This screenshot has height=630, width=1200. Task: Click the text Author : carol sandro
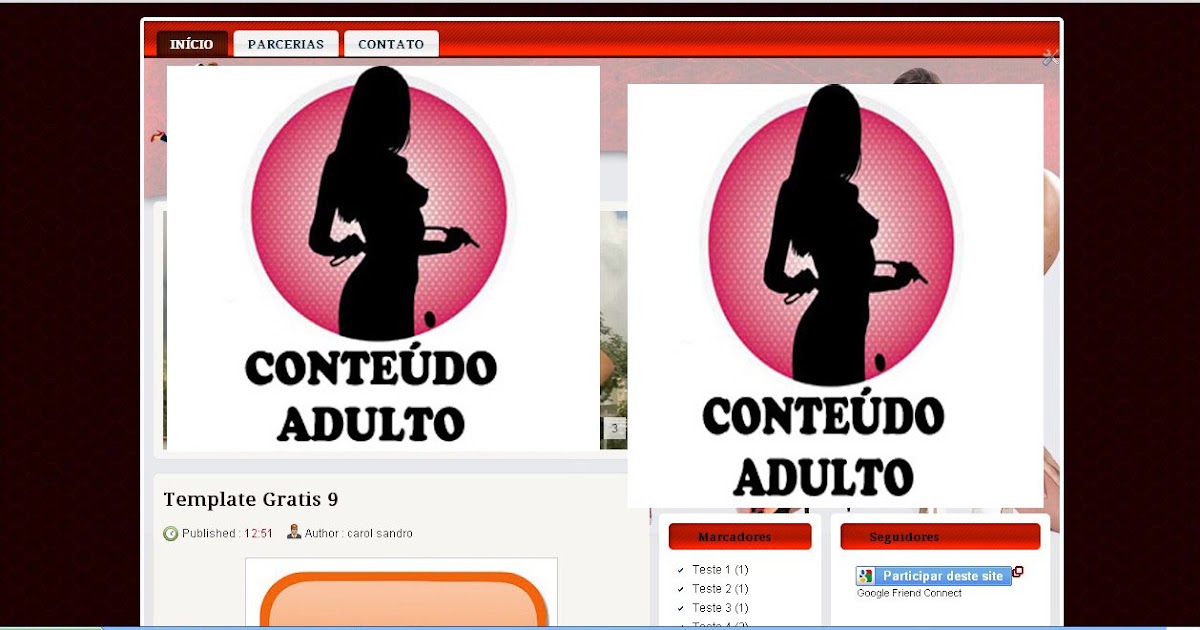(359, 534)
